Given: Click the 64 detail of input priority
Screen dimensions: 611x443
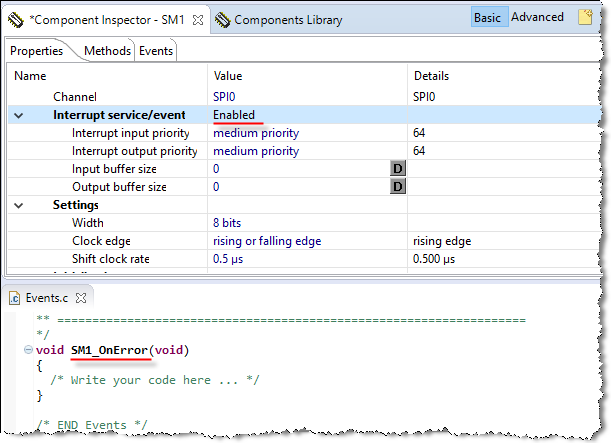Looking at the screenshot, I should [419, 133].
